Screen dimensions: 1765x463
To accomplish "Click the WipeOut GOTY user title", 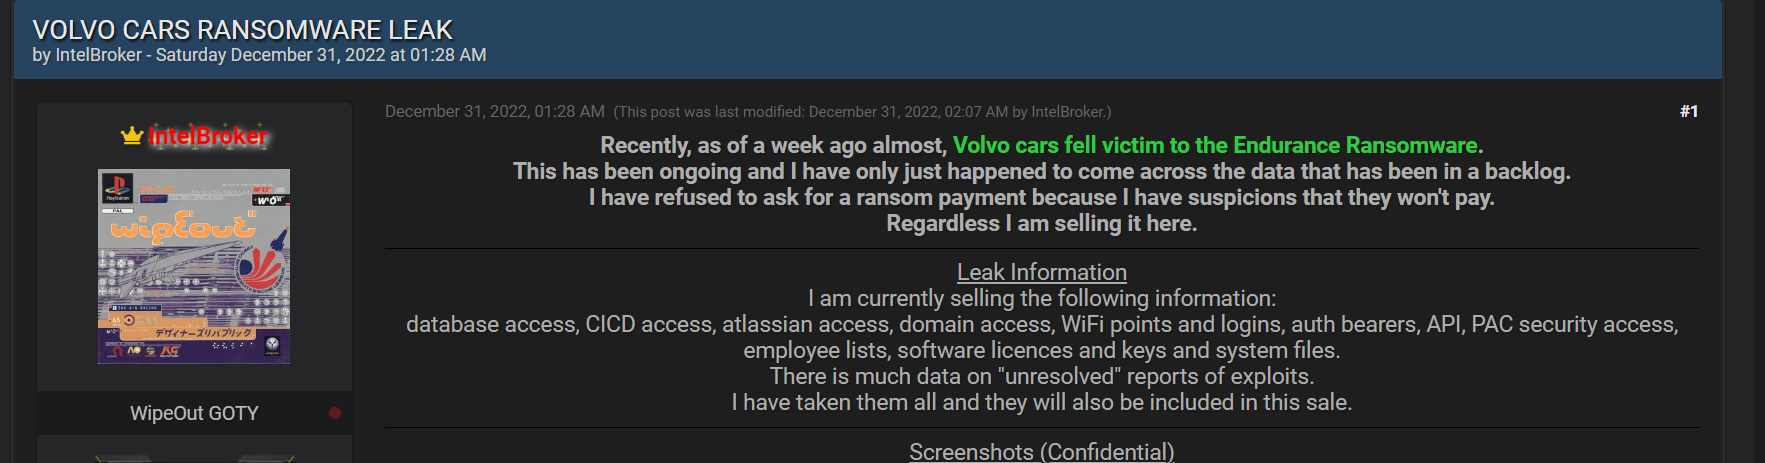I will 194,413.
